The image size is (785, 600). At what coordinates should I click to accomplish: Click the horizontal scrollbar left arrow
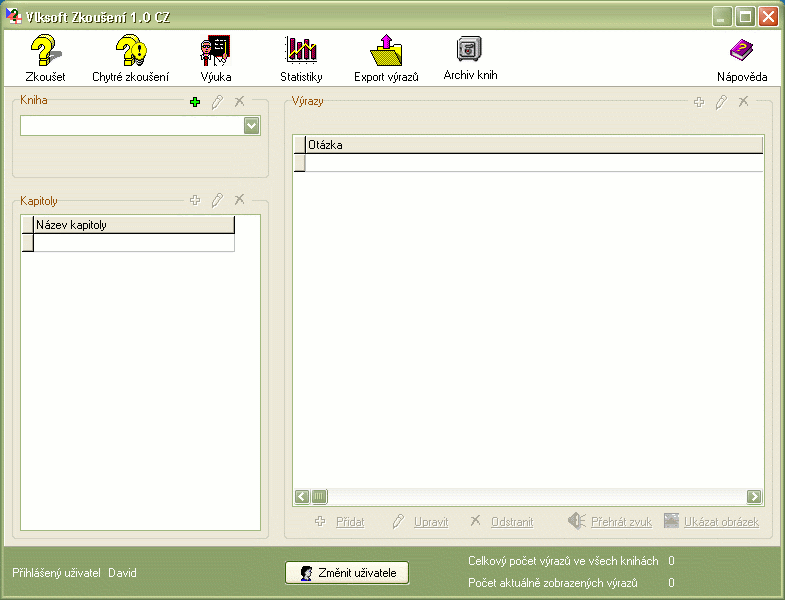click(302, 497)
